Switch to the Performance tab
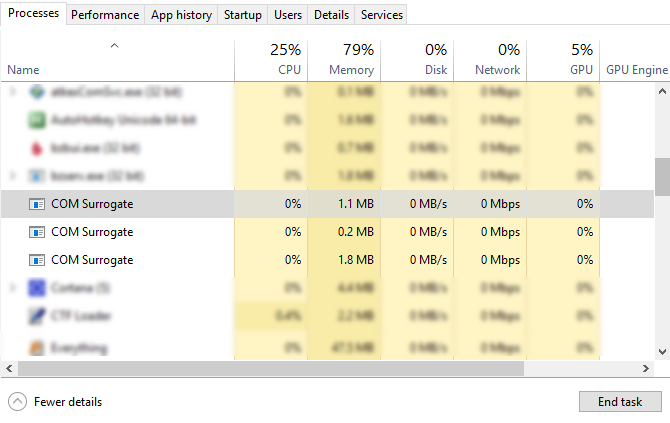The width and height of the screenshot is (670, 423). point(105,15)
